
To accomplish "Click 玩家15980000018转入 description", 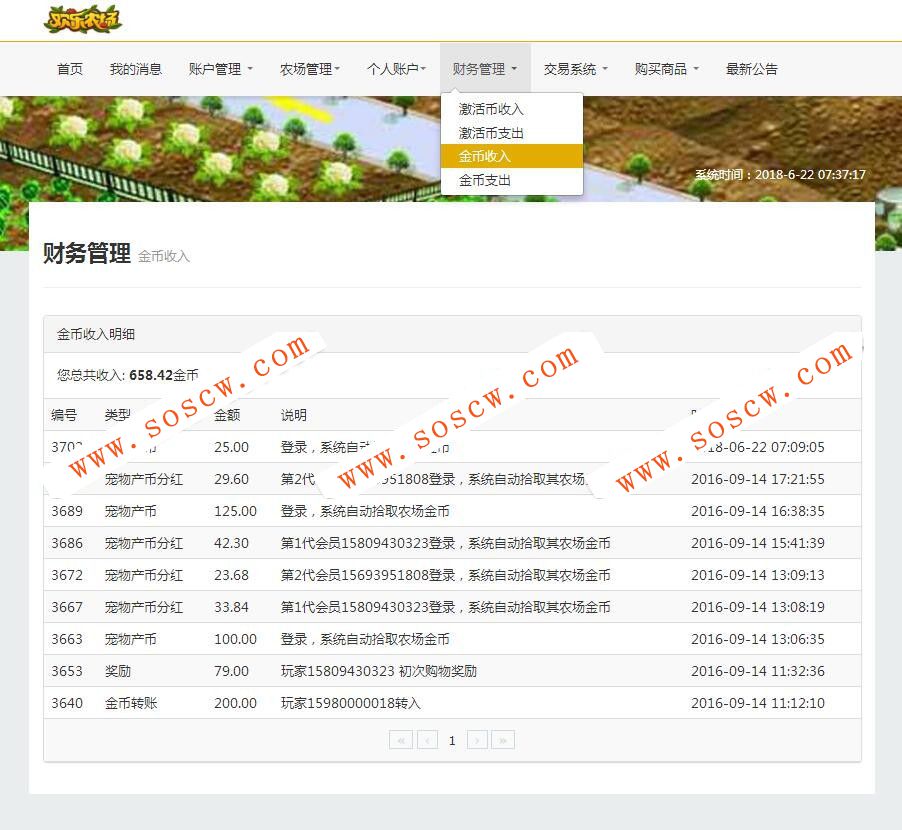I will (351, 703).
